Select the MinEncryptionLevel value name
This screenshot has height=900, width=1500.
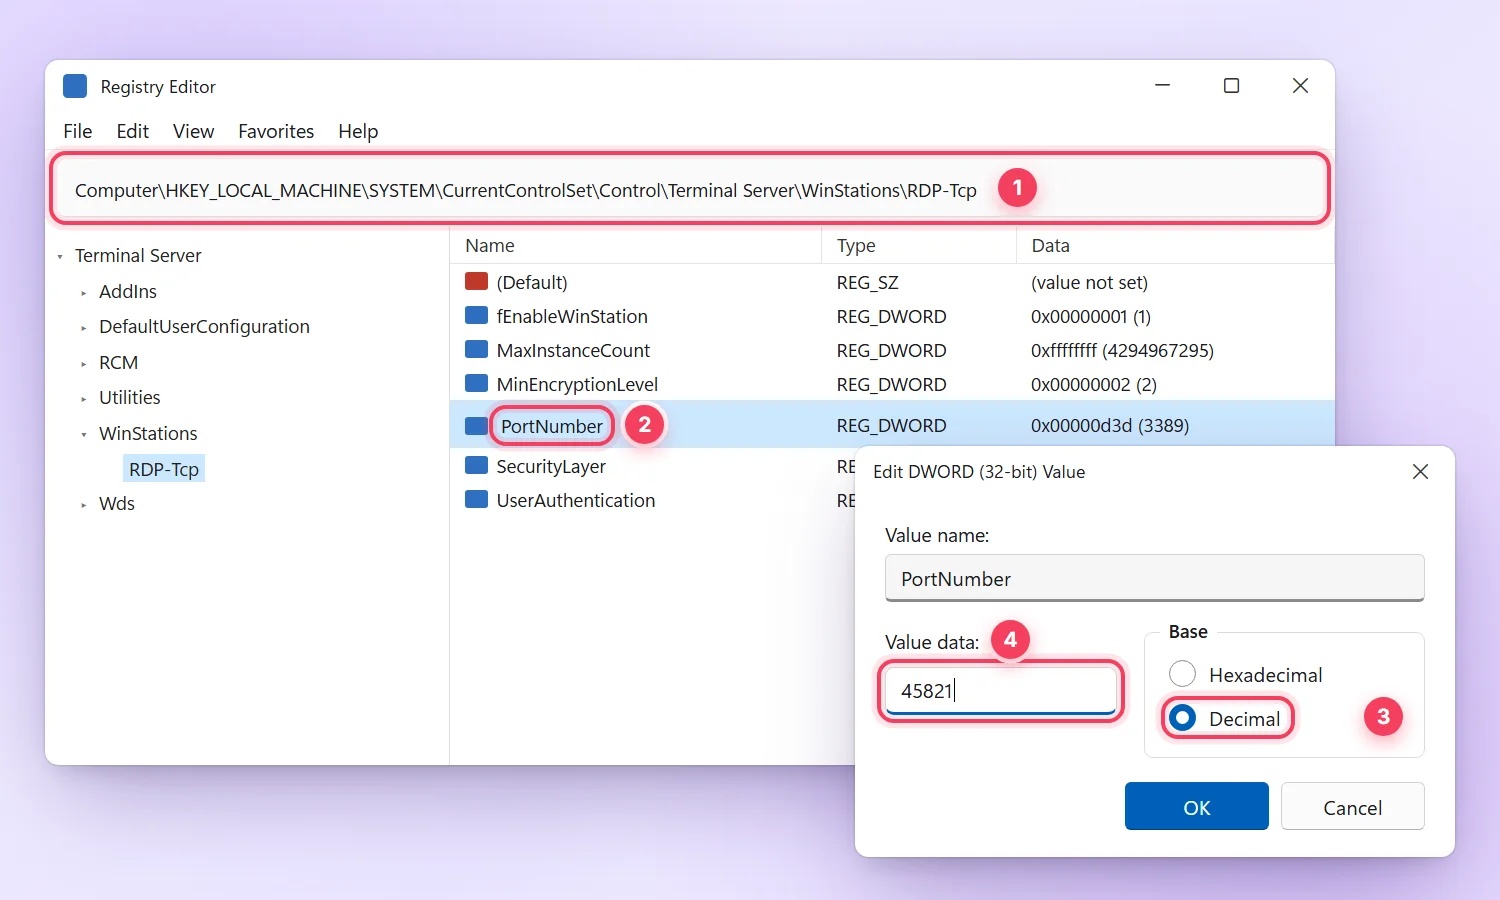pos(577,384)
